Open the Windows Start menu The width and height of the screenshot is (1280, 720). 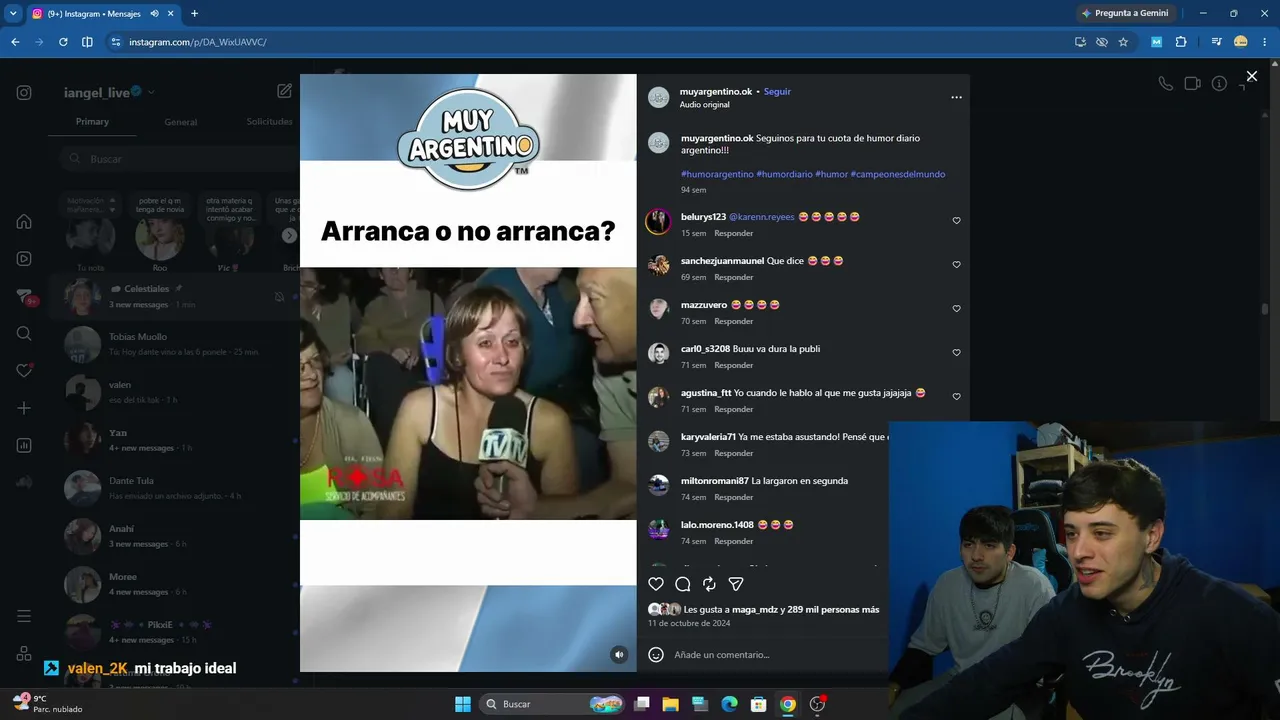tap(463, 704)
